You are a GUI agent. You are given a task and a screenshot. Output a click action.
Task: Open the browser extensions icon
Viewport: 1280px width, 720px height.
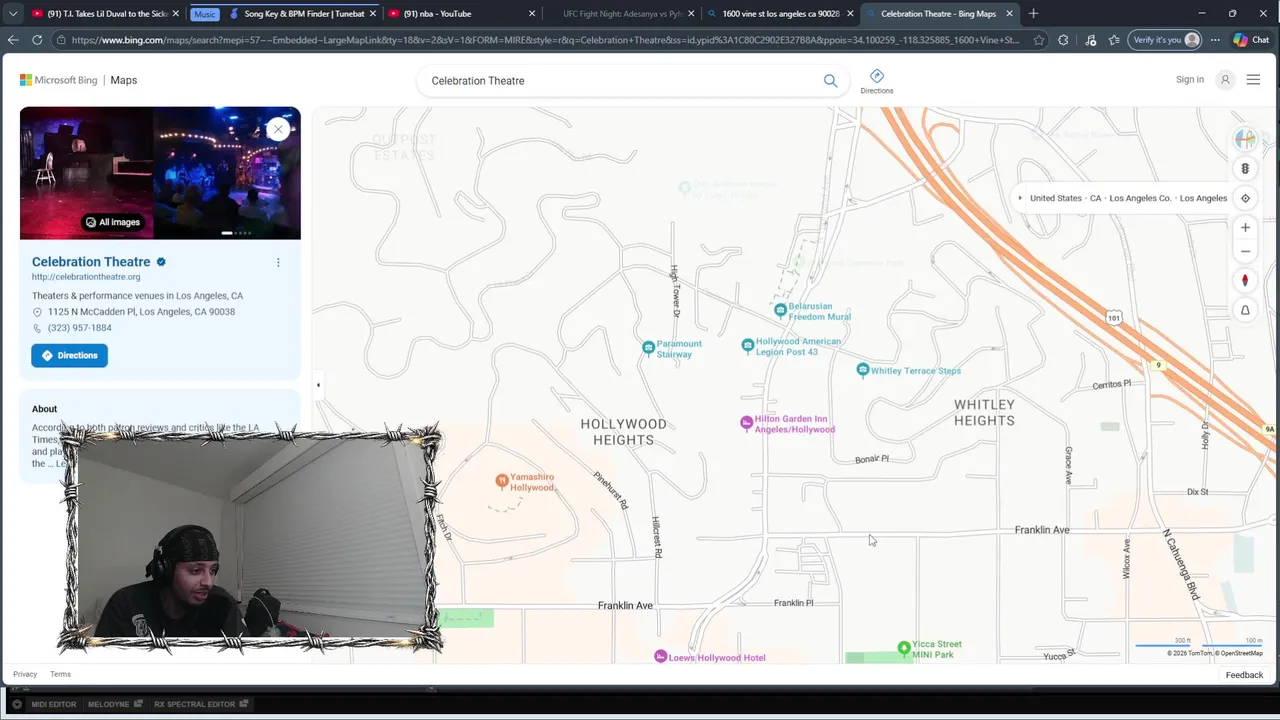pos(1063,40)
